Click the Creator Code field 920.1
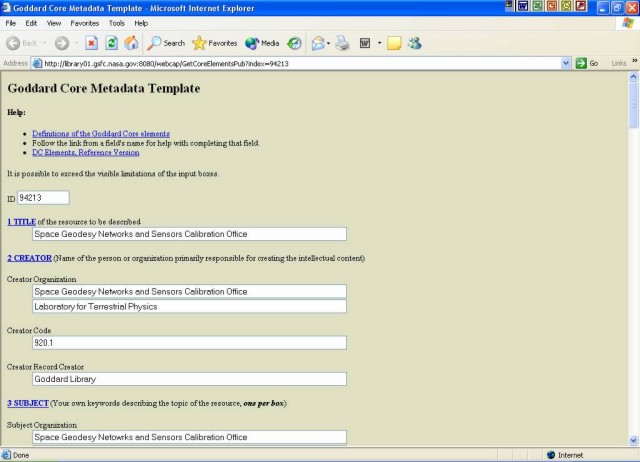 click(189, 343)
